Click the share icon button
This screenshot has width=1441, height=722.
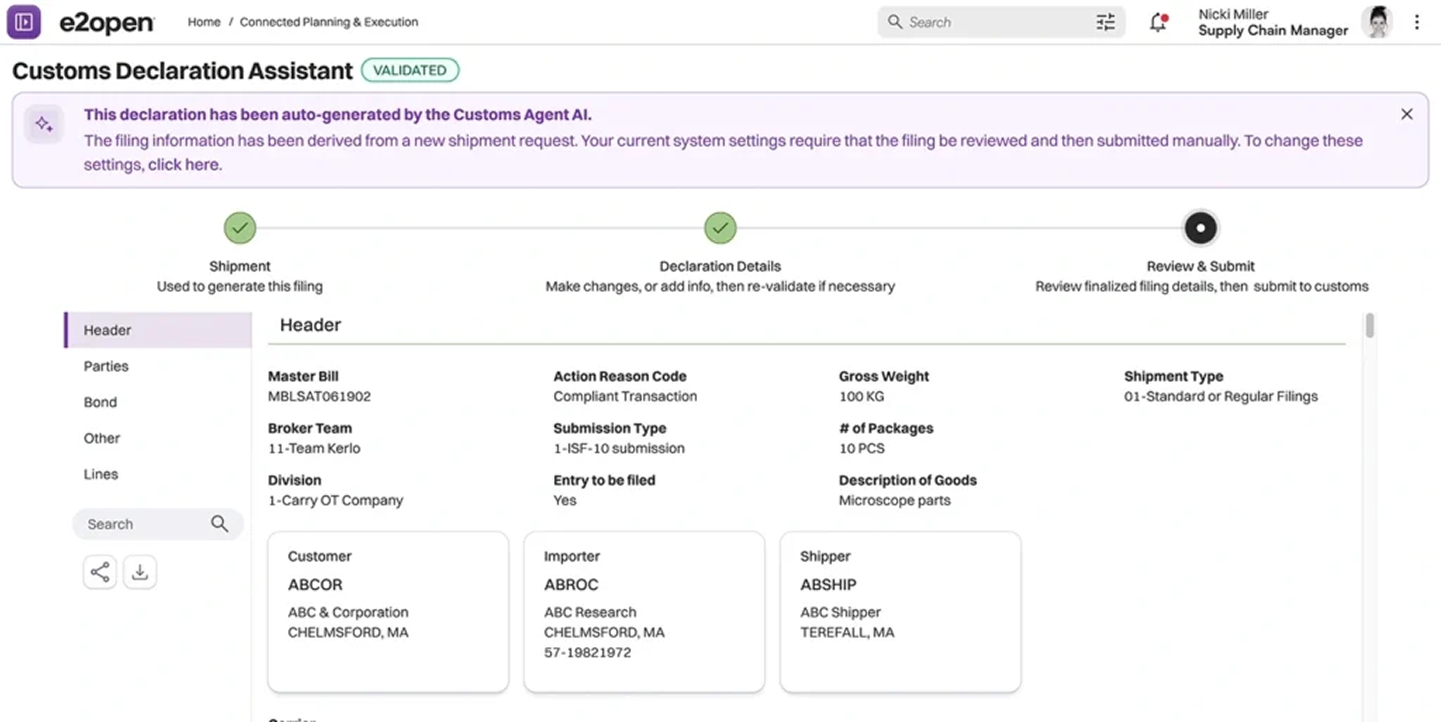pos(100,572)
